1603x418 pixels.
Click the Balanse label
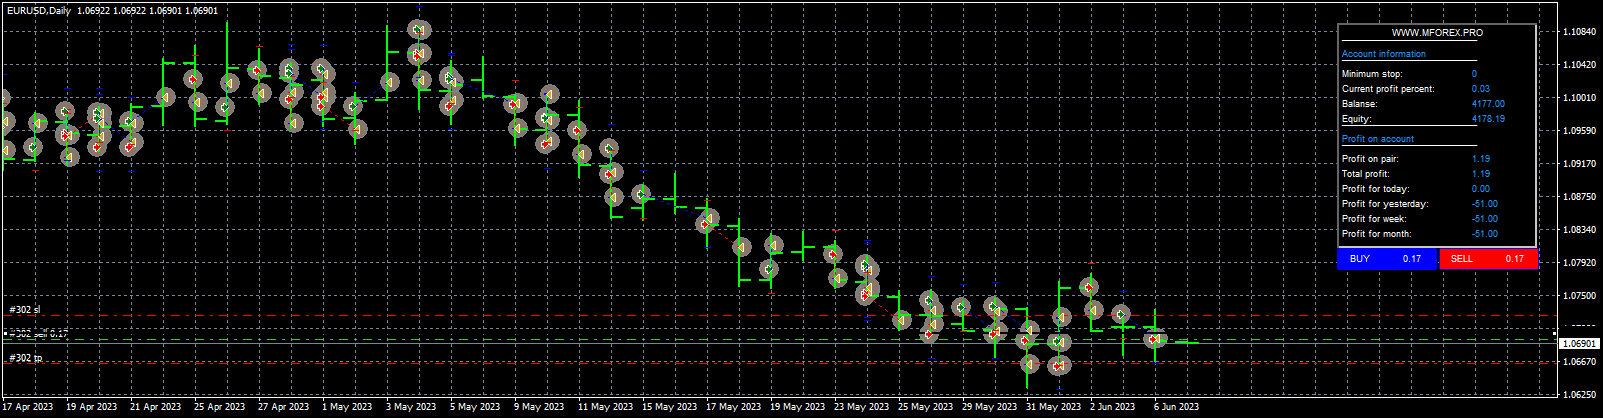tap(1359, 104)
